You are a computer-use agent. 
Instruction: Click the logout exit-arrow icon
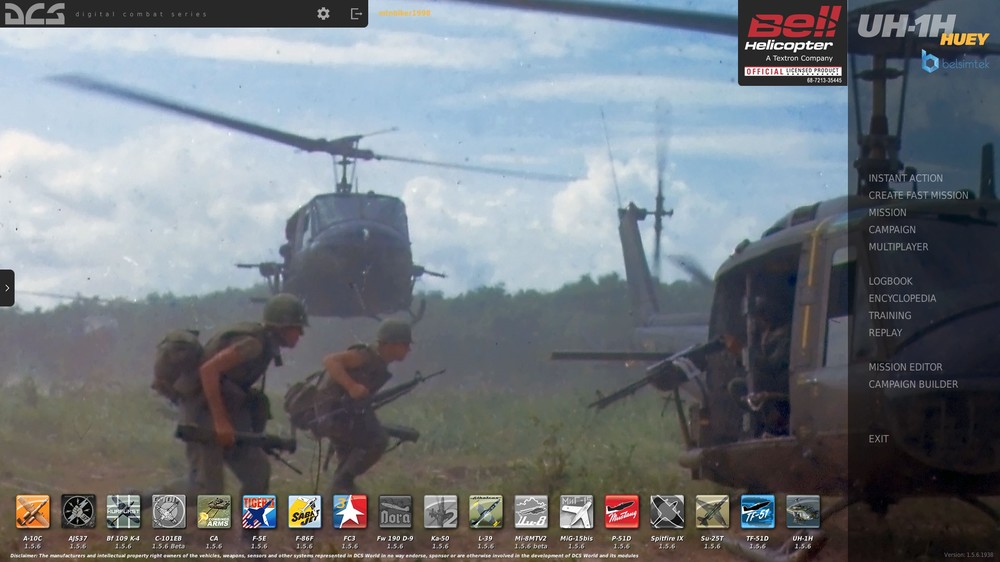point(357,13)
